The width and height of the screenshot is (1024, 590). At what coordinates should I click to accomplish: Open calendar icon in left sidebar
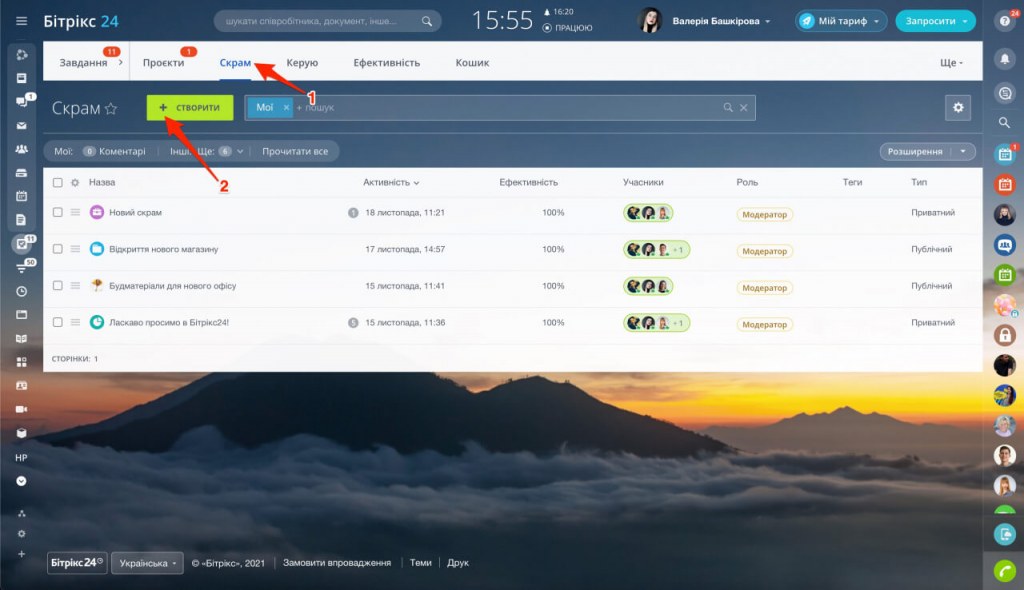point(22,195)
